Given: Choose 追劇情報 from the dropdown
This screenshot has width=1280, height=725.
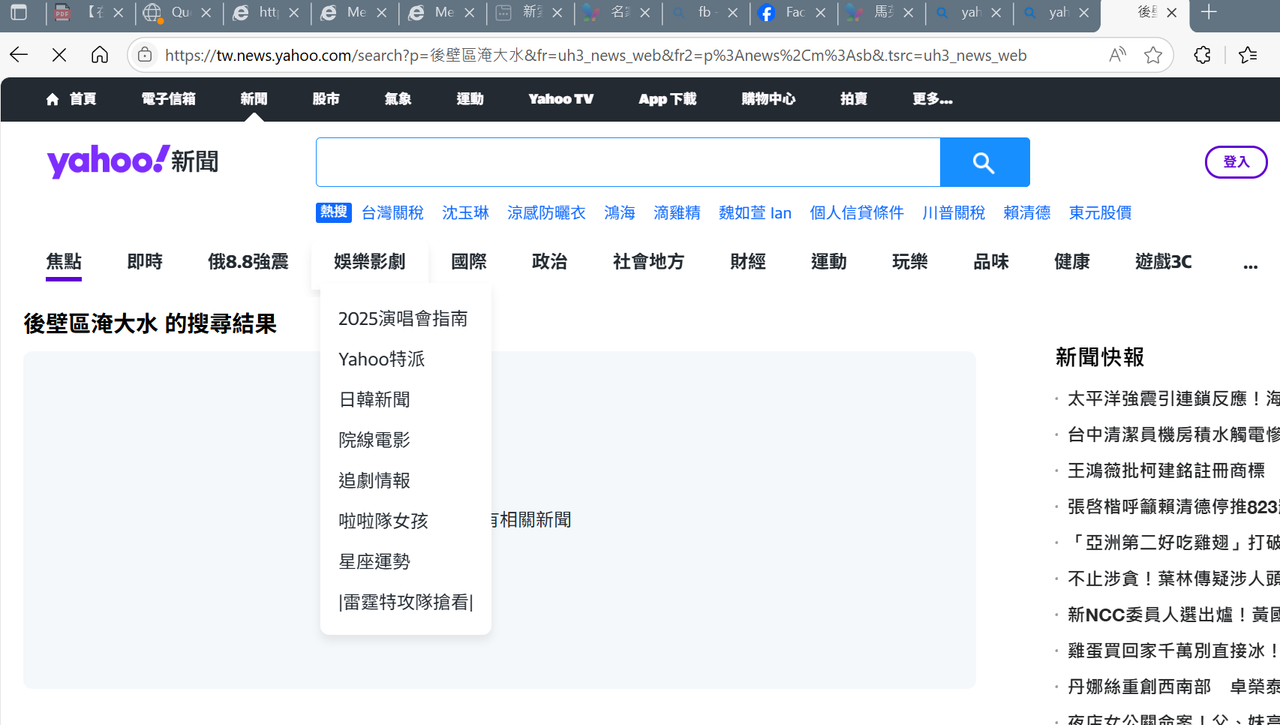Looking at the screenshot, I should point(374,481).
